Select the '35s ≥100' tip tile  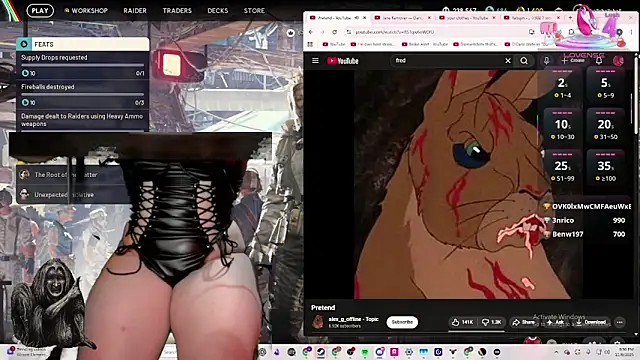(606, 168)
